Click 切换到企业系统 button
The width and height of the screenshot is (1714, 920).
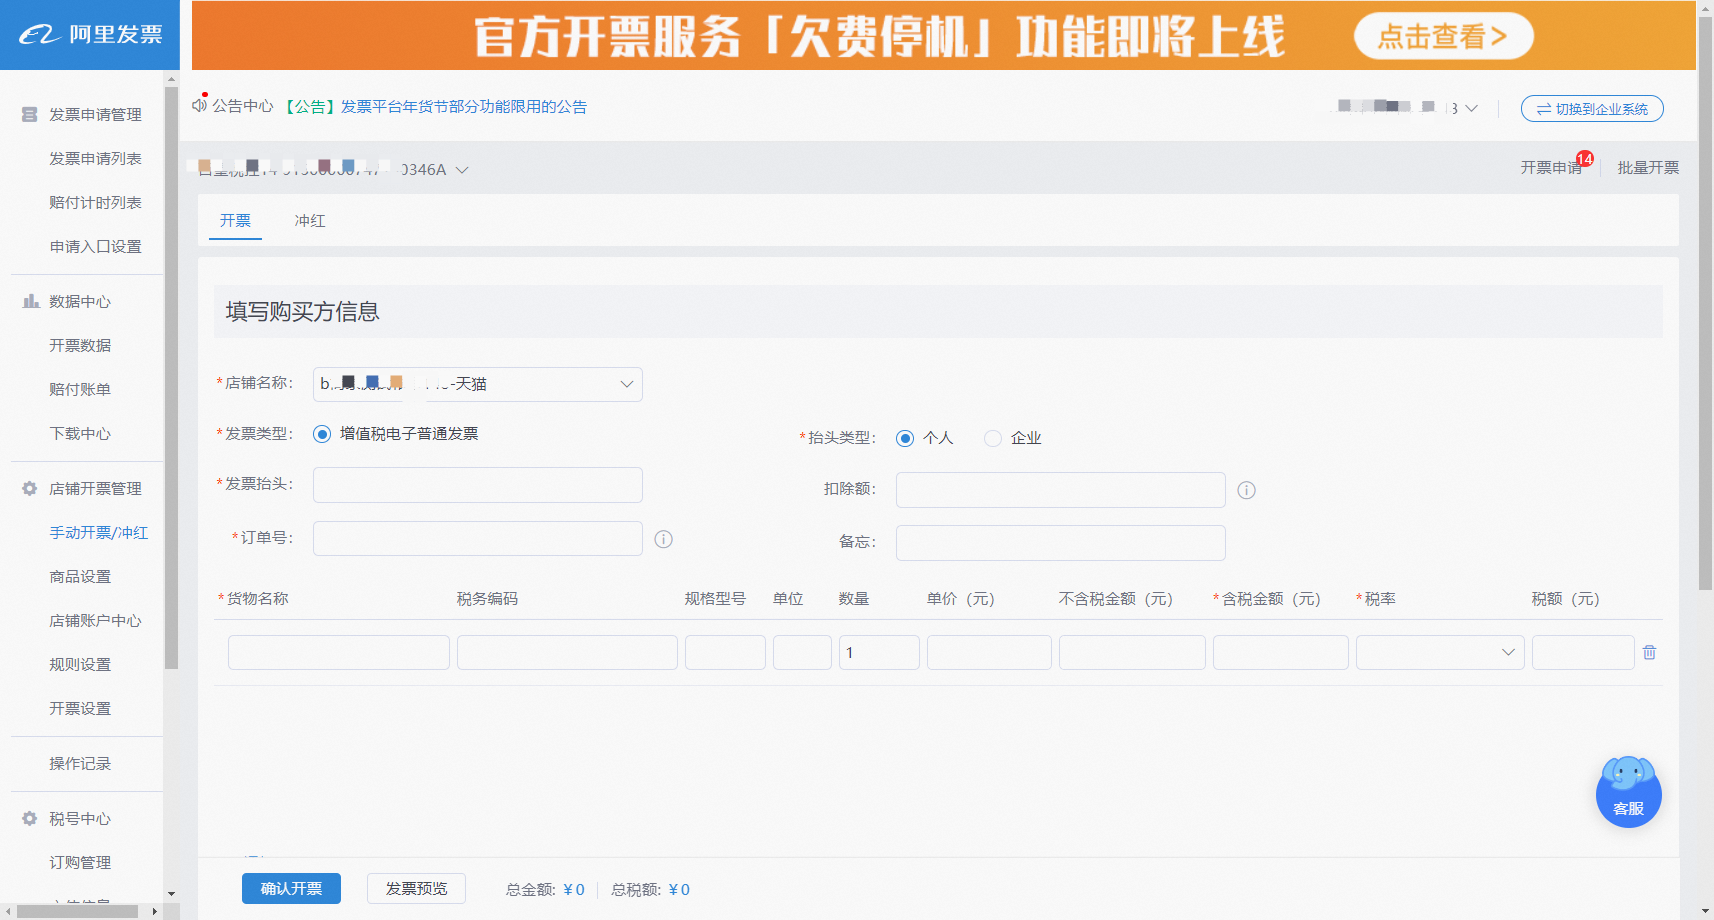pyautogui.click(x=1592, y=109)
